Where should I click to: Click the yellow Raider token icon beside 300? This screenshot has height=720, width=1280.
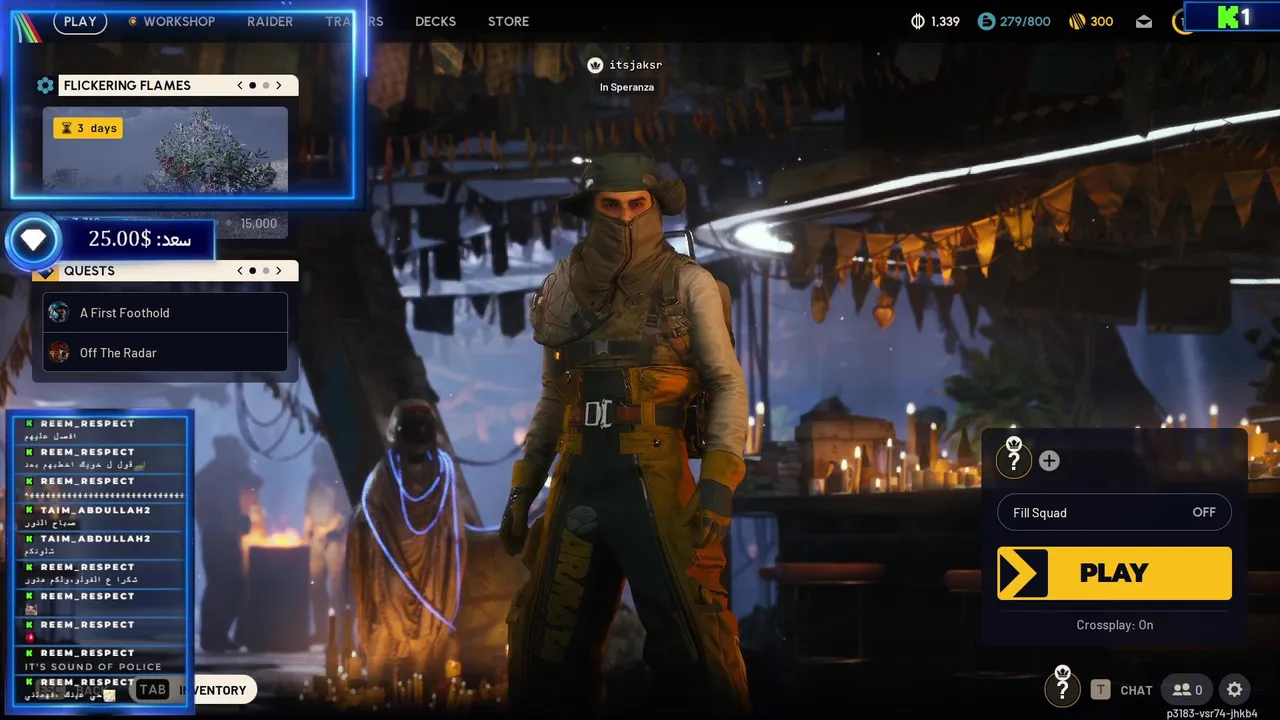1077,21
